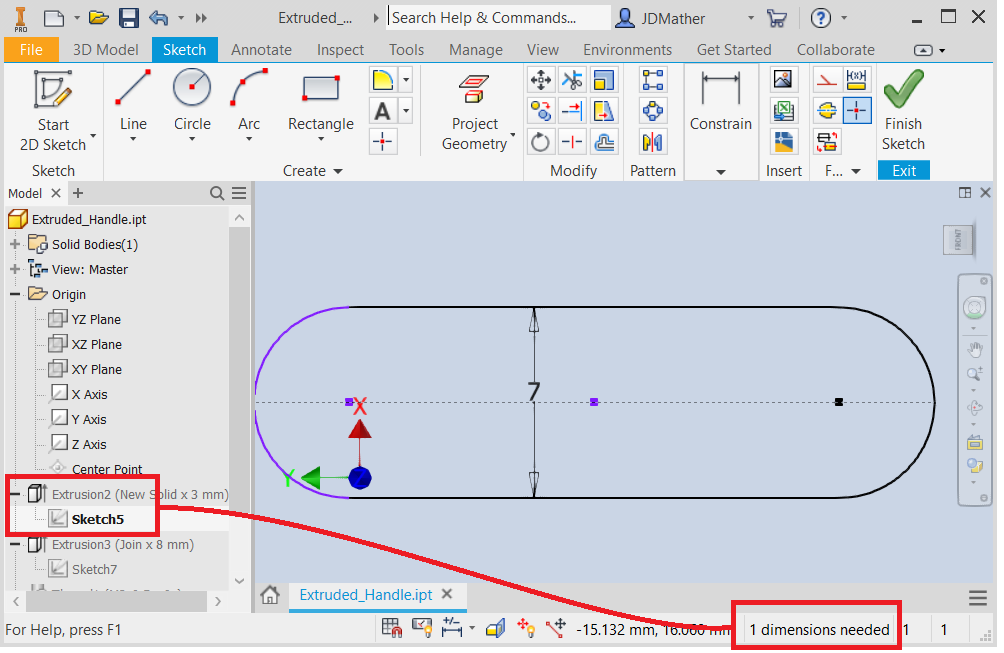The image size is (1004, 653).
Task: Open user JDMather account dropdown
Action: pyautogui.click(x=750, y=18)
